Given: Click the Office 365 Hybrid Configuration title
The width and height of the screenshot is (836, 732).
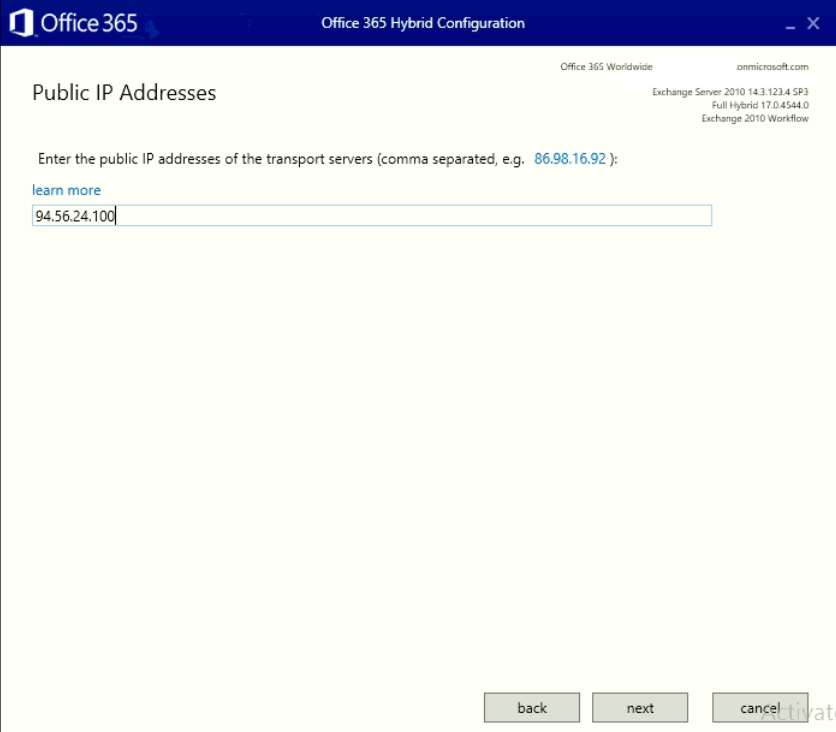Looking at the screenshot, I should (423, 23).
